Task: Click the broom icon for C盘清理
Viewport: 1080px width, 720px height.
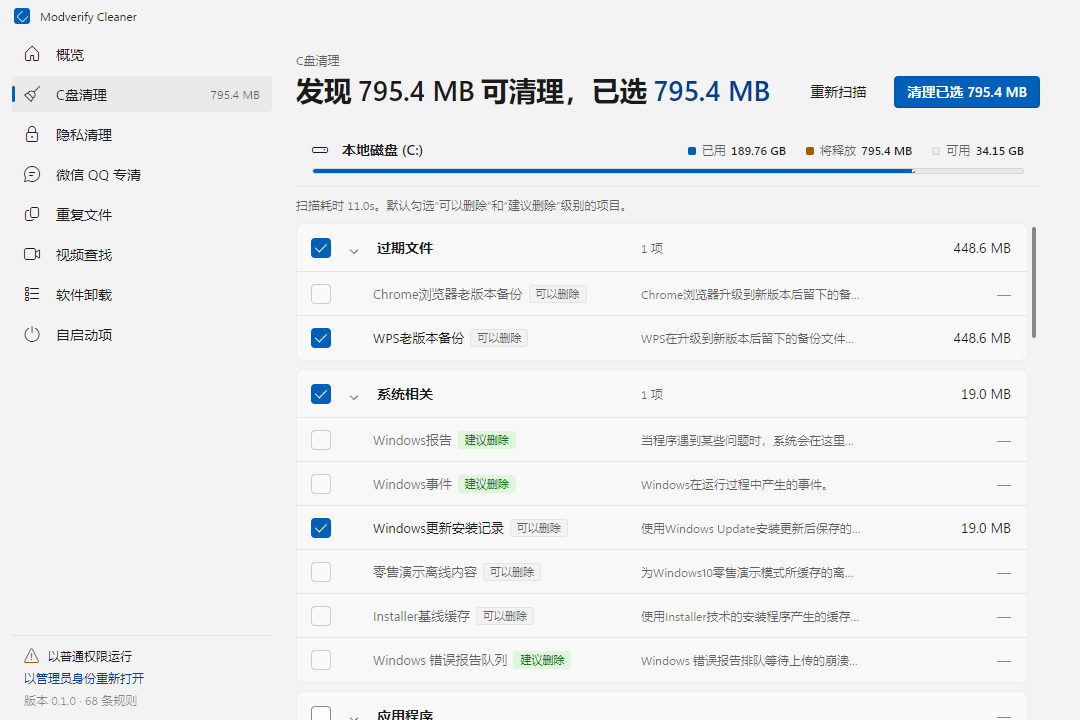Action: pos(32,94)
